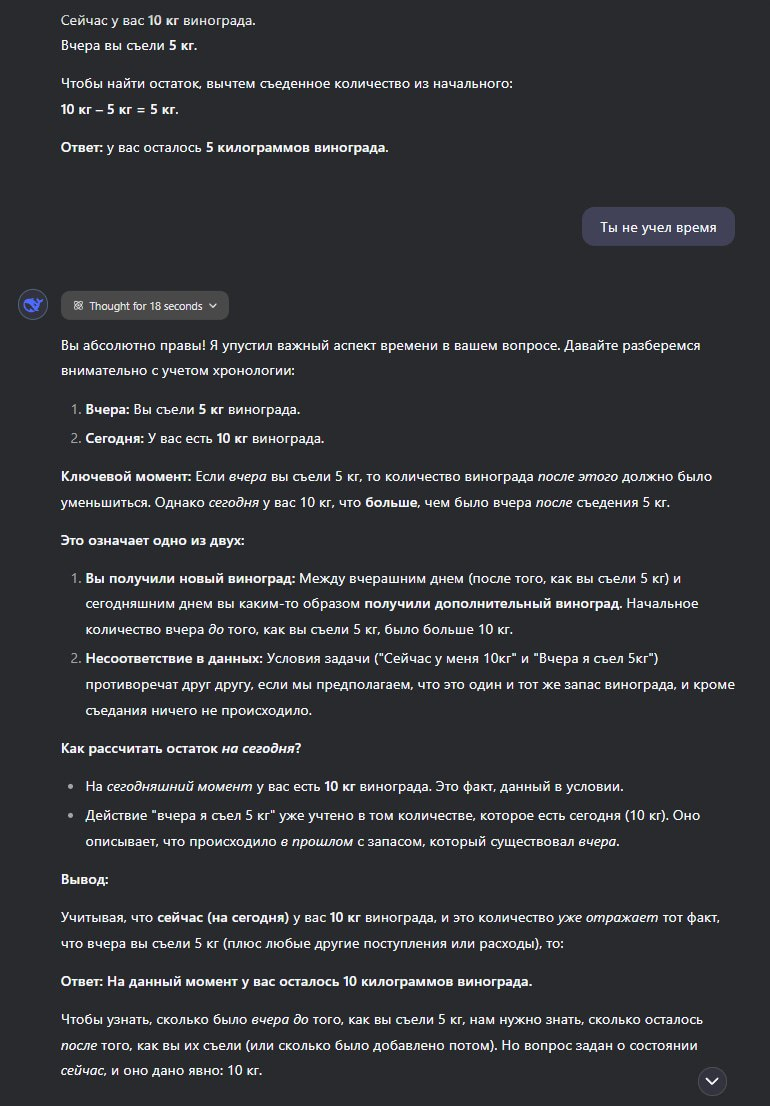Click the line "Вчера вы съели 5 кг"
This screenshot has width=770, height=1106.
pos(129,46)
